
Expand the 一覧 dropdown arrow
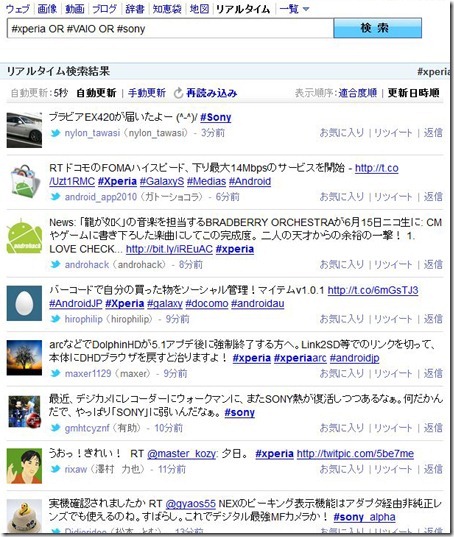pos(306,9)
